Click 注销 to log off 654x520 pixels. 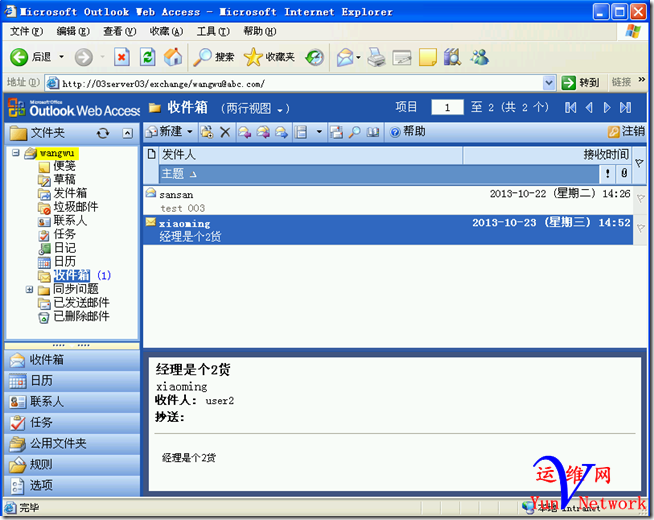(x=626, y=132)
